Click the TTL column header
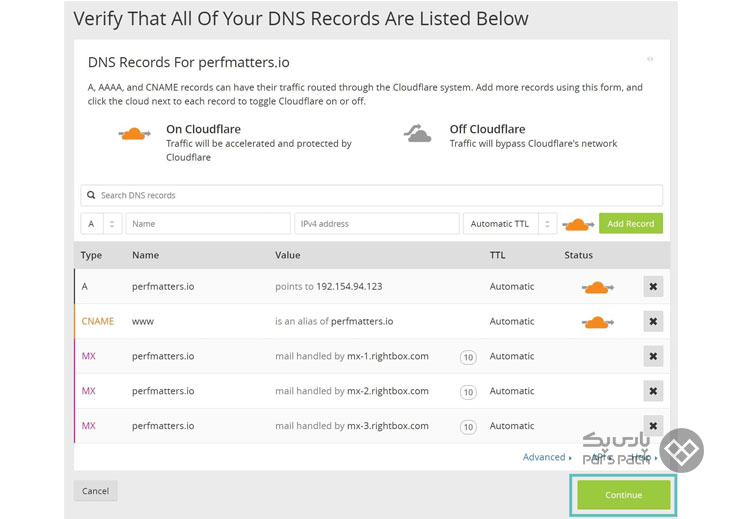The height and width of the screenshot is (519, 750). [x=497, y=255]
